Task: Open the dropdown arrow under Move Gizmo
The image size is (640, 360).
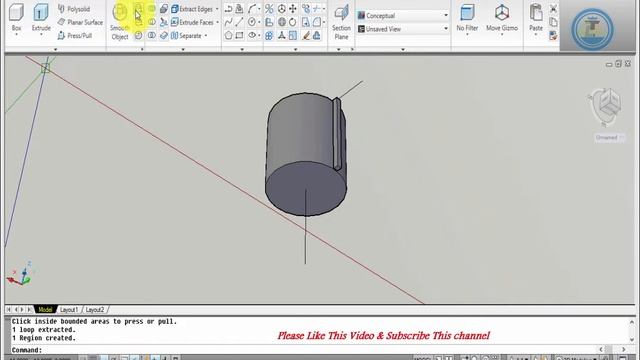Action: [x=502, y=35]
